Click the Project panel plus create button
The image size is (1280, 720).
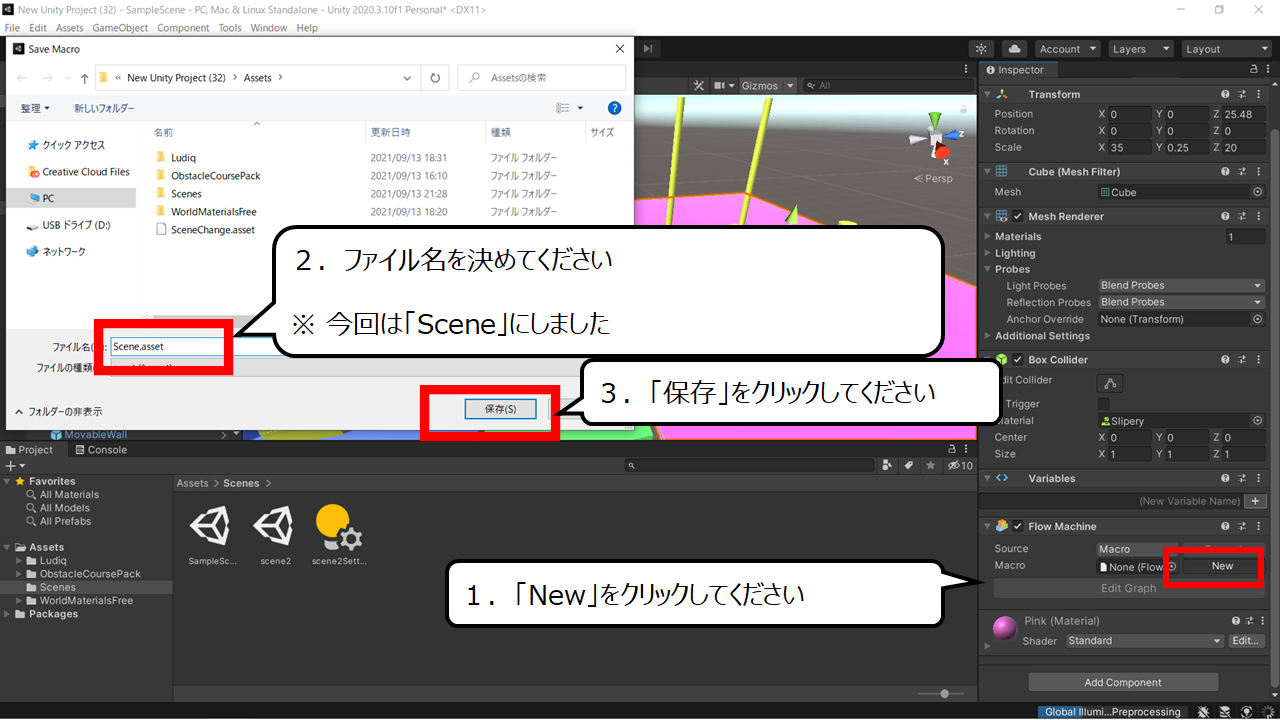(13, 466)
